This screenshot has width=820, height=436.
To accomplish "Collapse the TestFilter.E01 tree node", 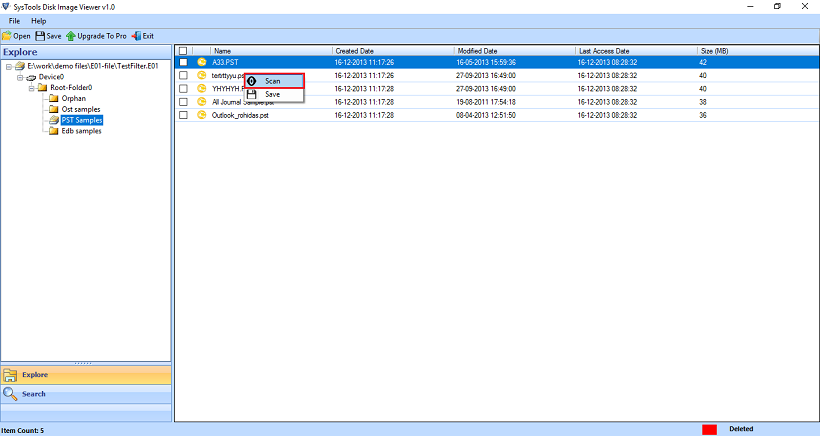I will point(9,66).
